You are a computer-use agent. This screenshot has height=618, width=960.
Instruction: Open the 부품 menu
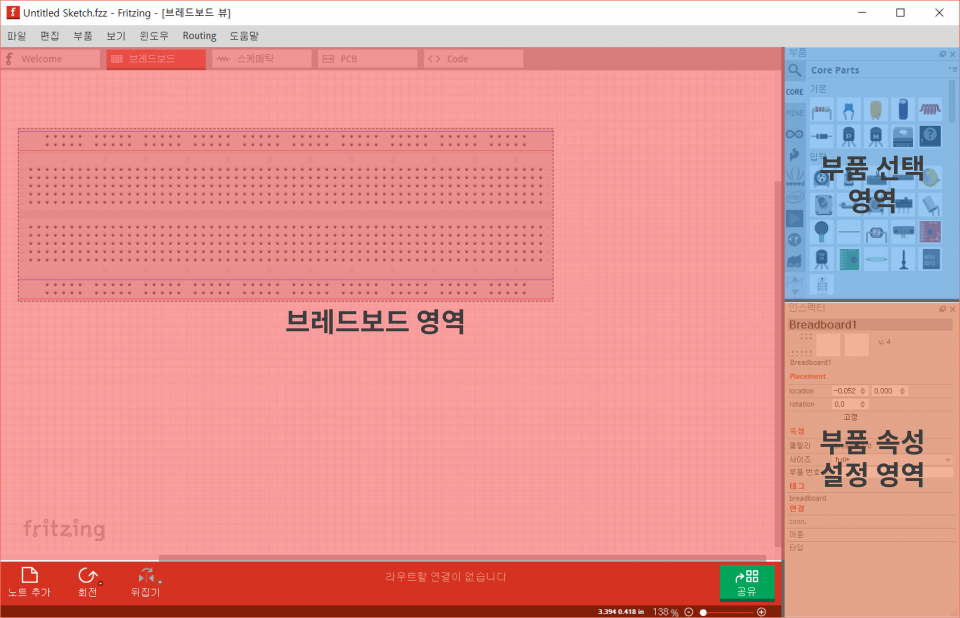[x=83, y=36]
